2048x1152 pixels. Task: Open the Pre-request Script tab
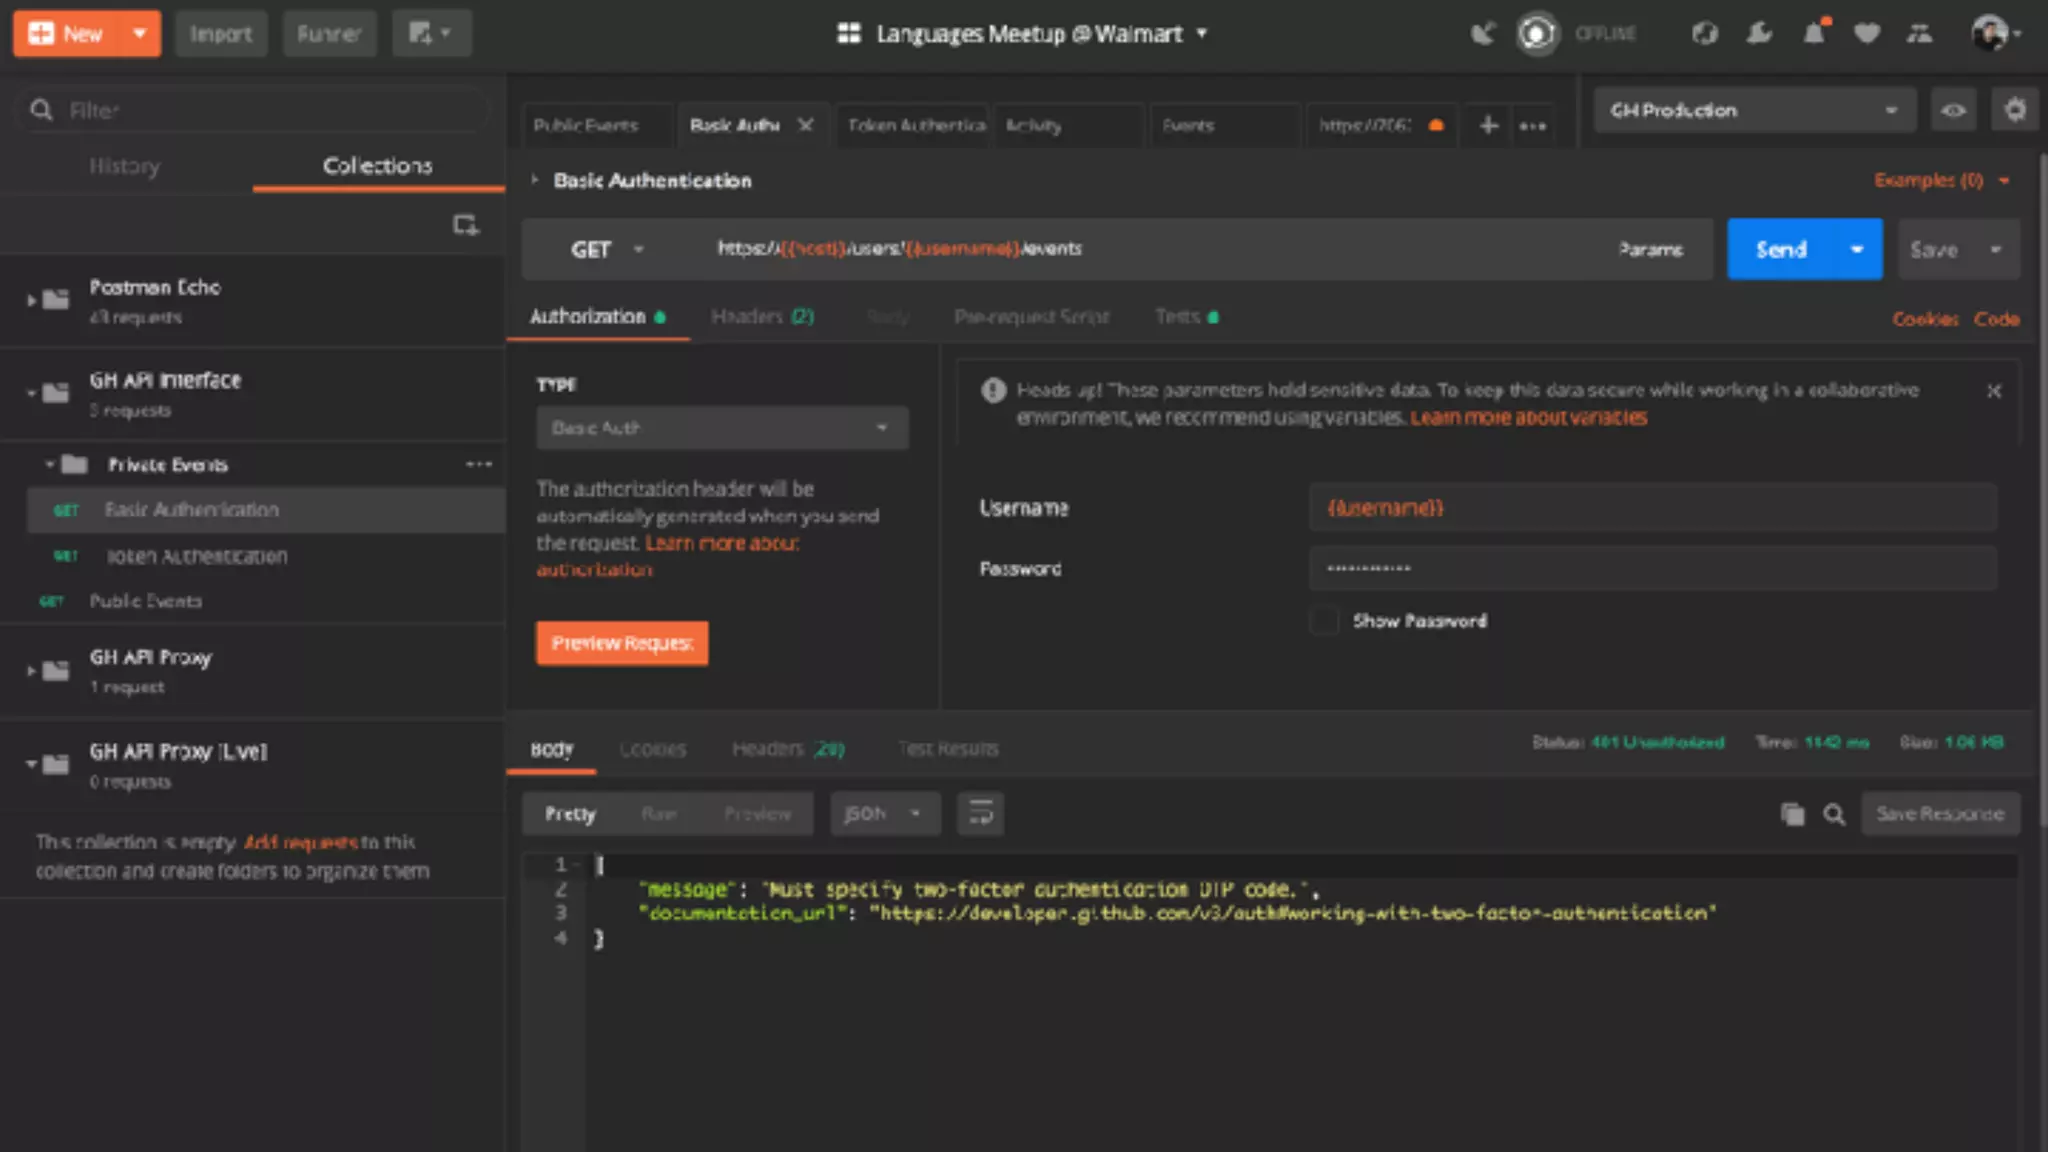click(x=1031, y=317)
